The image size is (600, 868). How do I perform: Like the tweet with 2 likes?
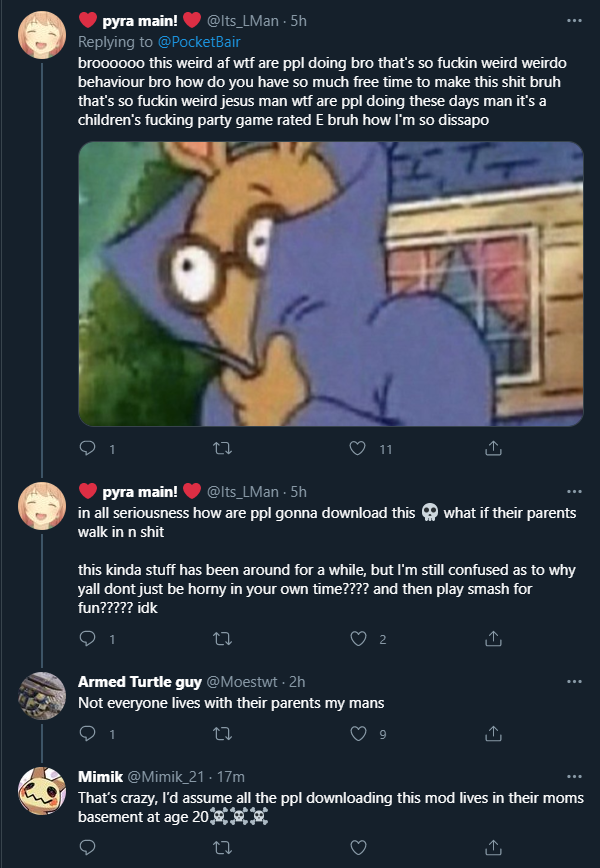pos(358,639)
